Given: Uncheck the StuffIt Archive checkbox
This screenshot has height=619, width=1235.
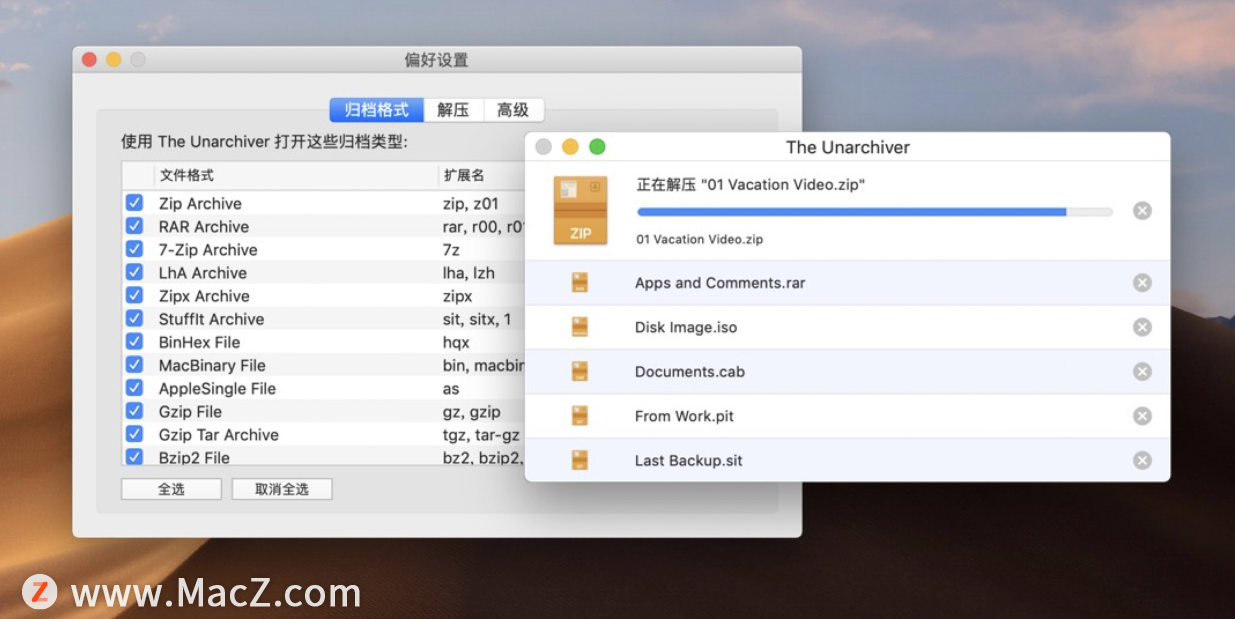Looking at the screenshot, I should tap(134, 318).
